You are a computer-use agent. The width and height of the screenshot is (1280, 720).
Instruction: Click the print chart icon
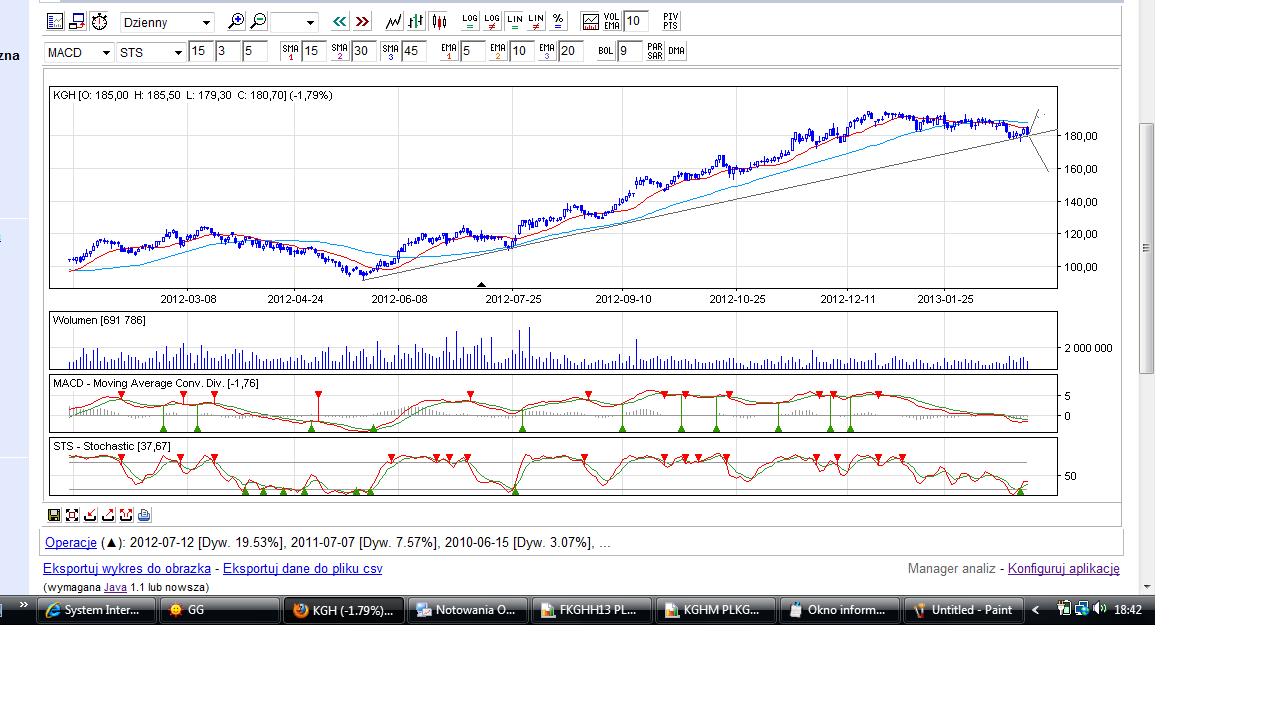[x=144, y=515]
